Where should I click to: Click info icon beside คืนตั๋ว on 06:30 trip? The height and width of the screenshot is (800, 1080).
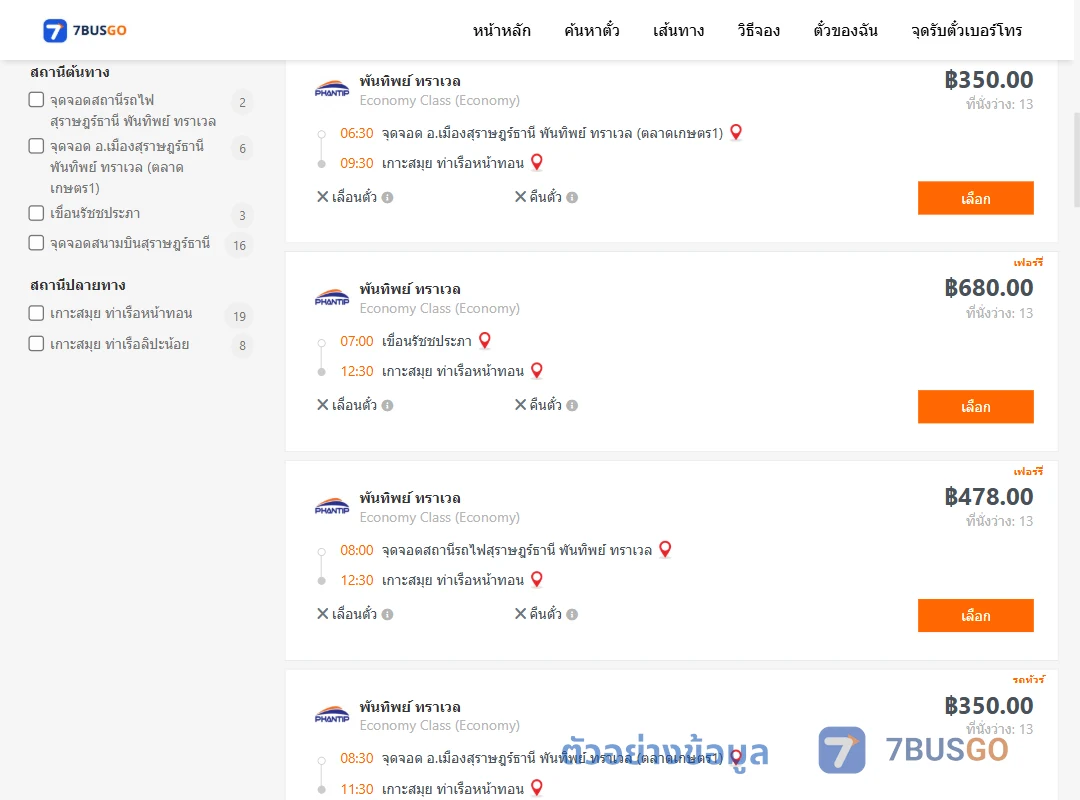coord(572,198)
